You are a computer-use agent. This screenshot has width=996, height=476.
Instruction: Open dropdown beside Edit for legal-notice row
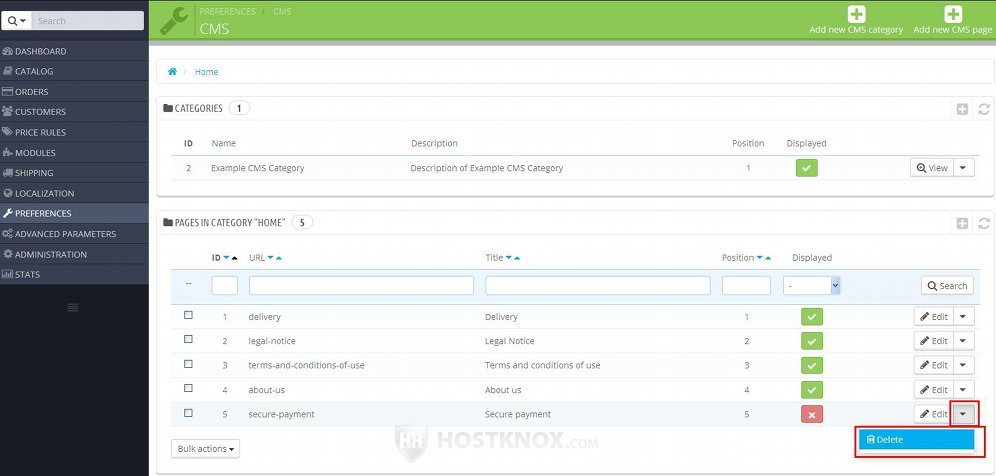point(964,341)
